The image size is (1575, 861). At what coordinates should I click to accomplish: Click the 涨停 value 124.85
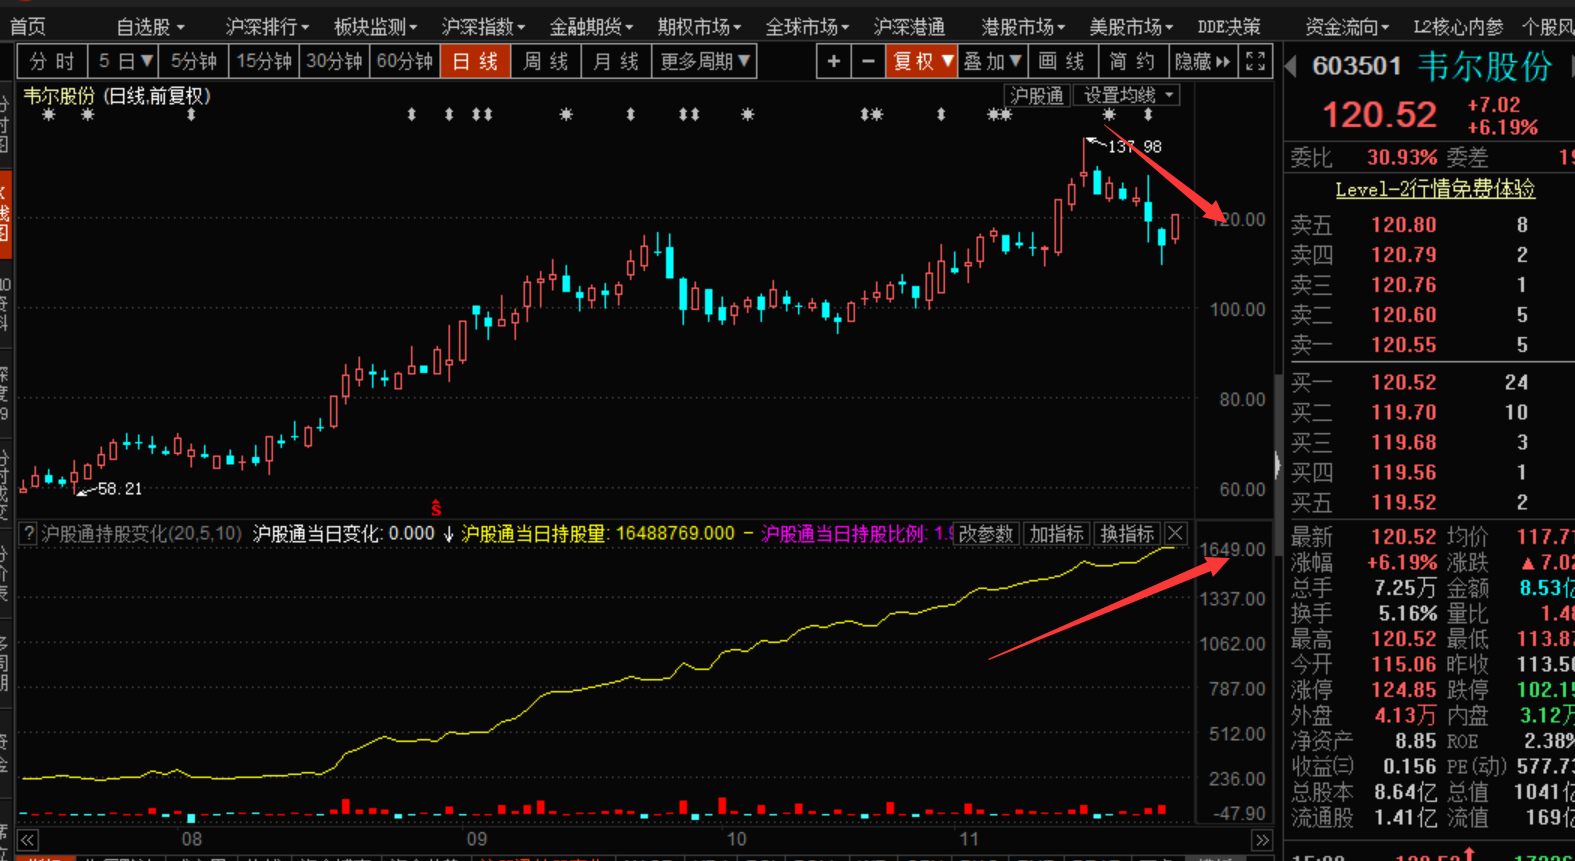point(1403,690)
